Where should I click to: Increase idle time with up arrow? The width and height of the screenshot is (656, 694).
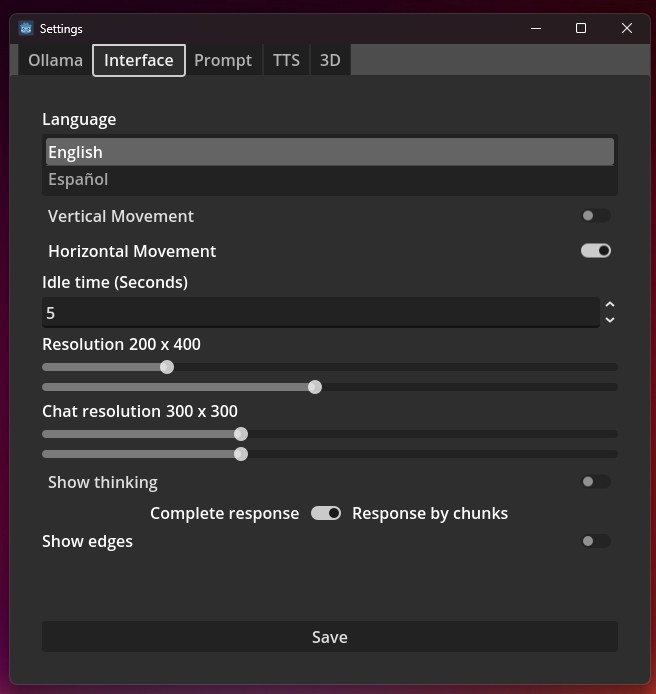[x=610, y=305]
